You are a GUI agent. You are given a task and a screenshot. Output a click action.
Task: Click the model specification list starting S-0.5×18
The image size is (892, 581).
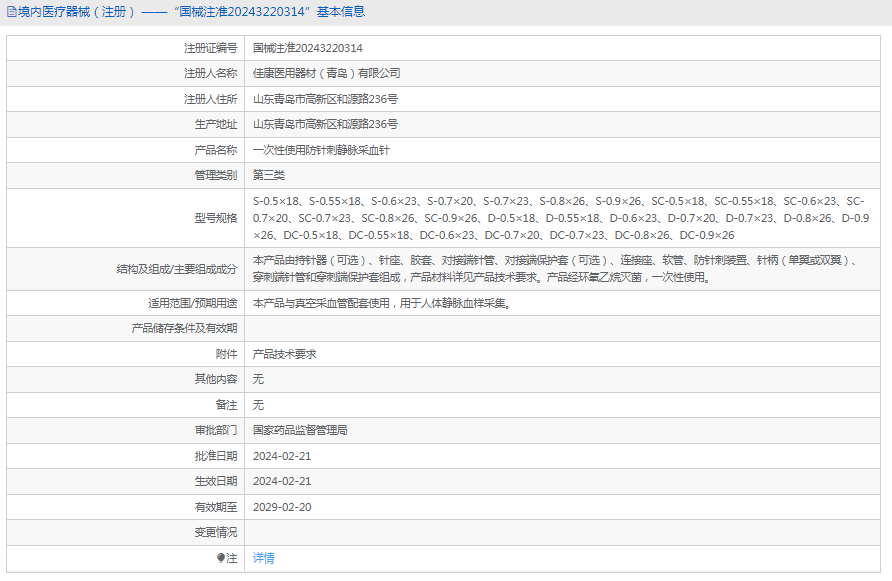[561, 218]
